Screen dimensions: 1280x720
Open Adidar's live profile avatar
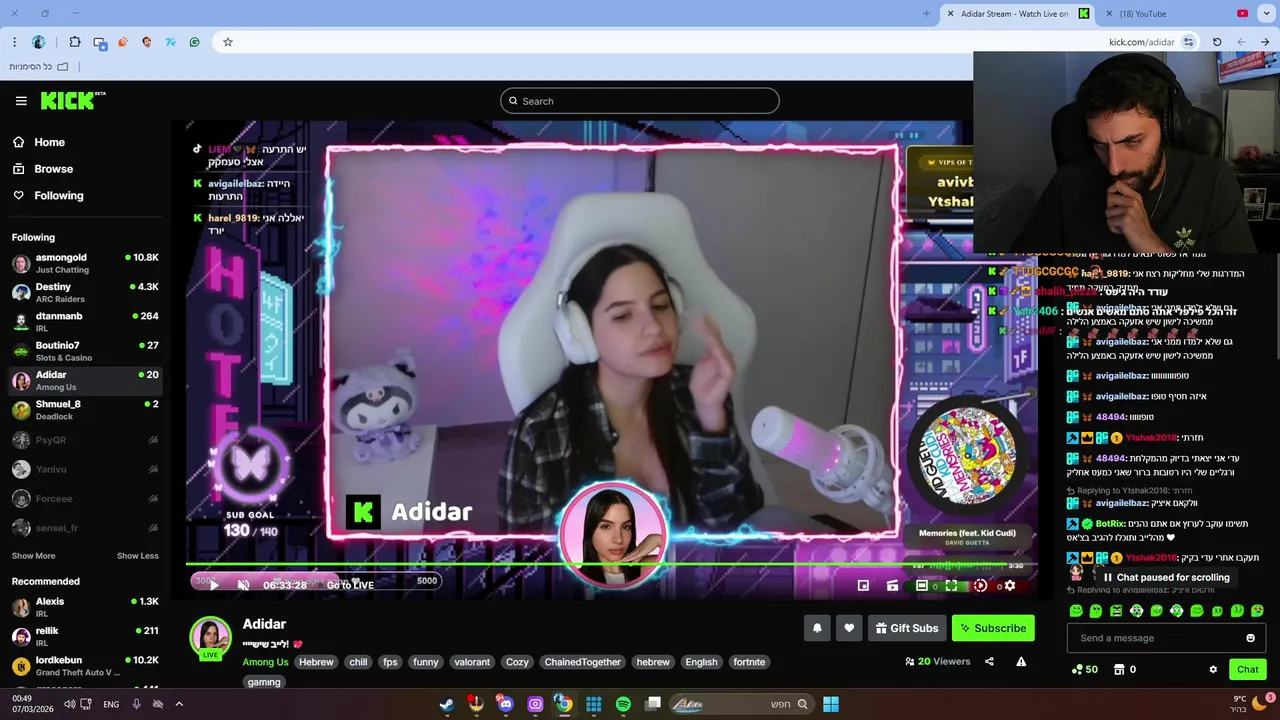point(211,639)
